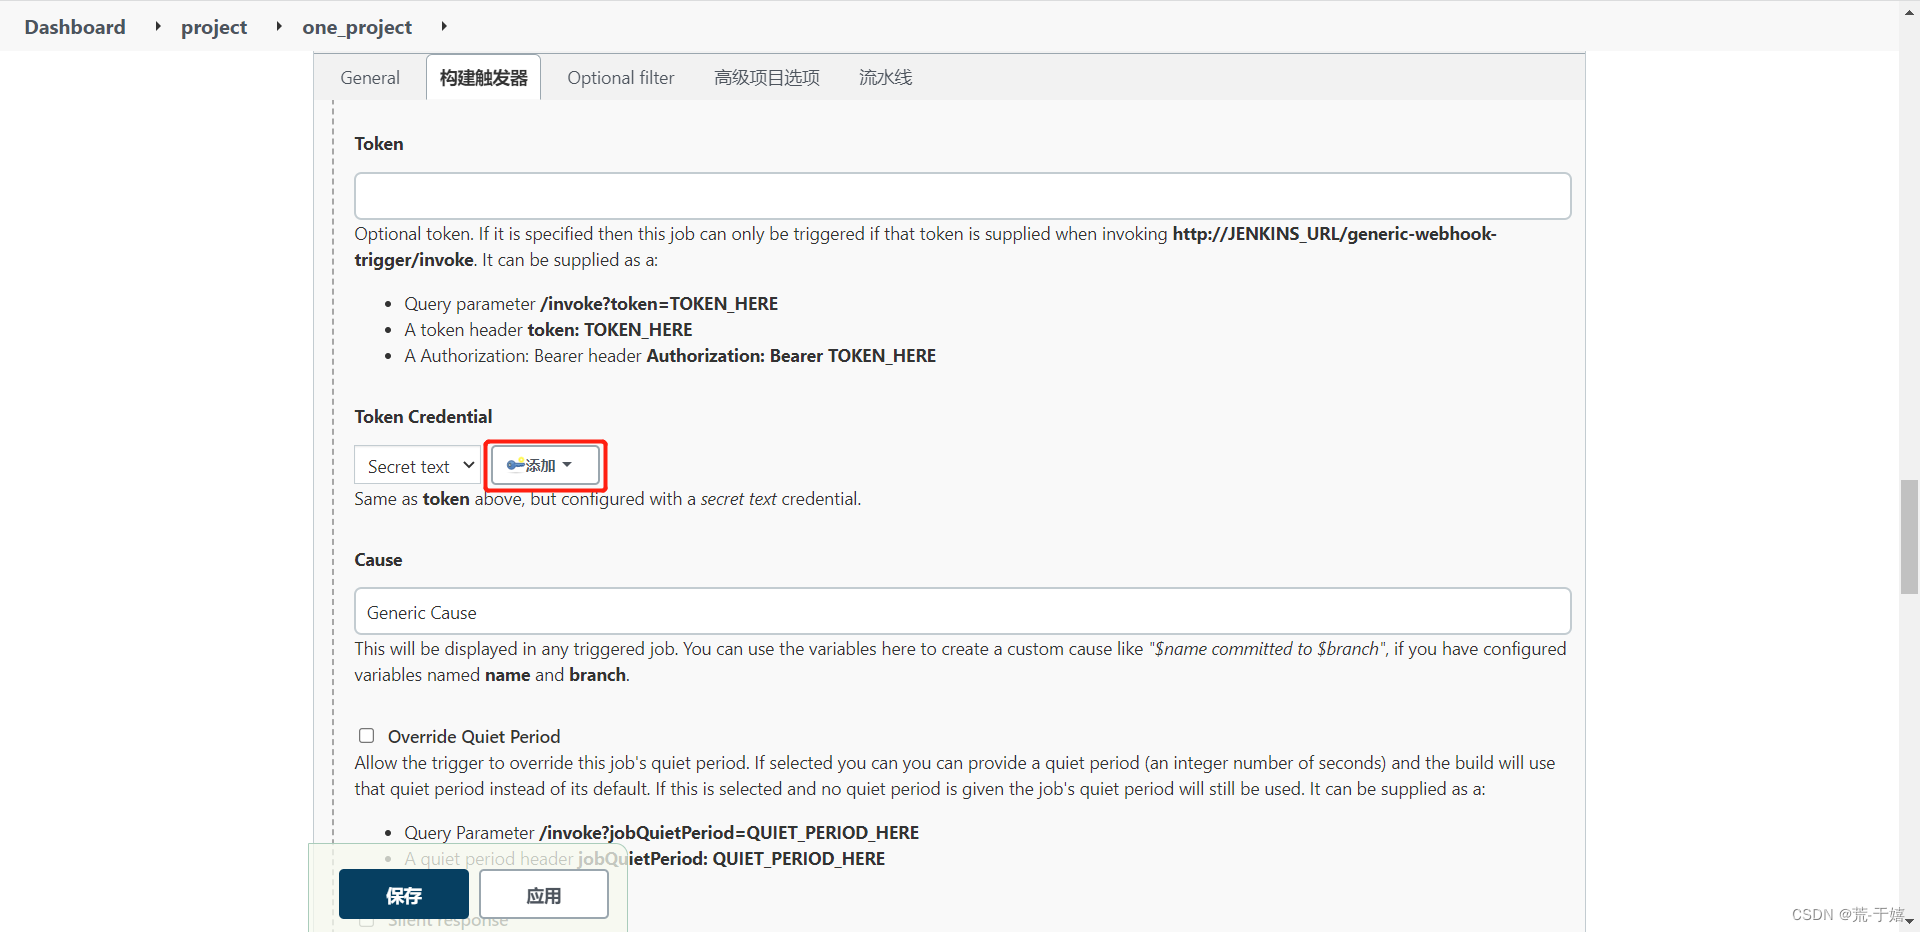
Task: Focus the Token input field
Action: (962, 196)
